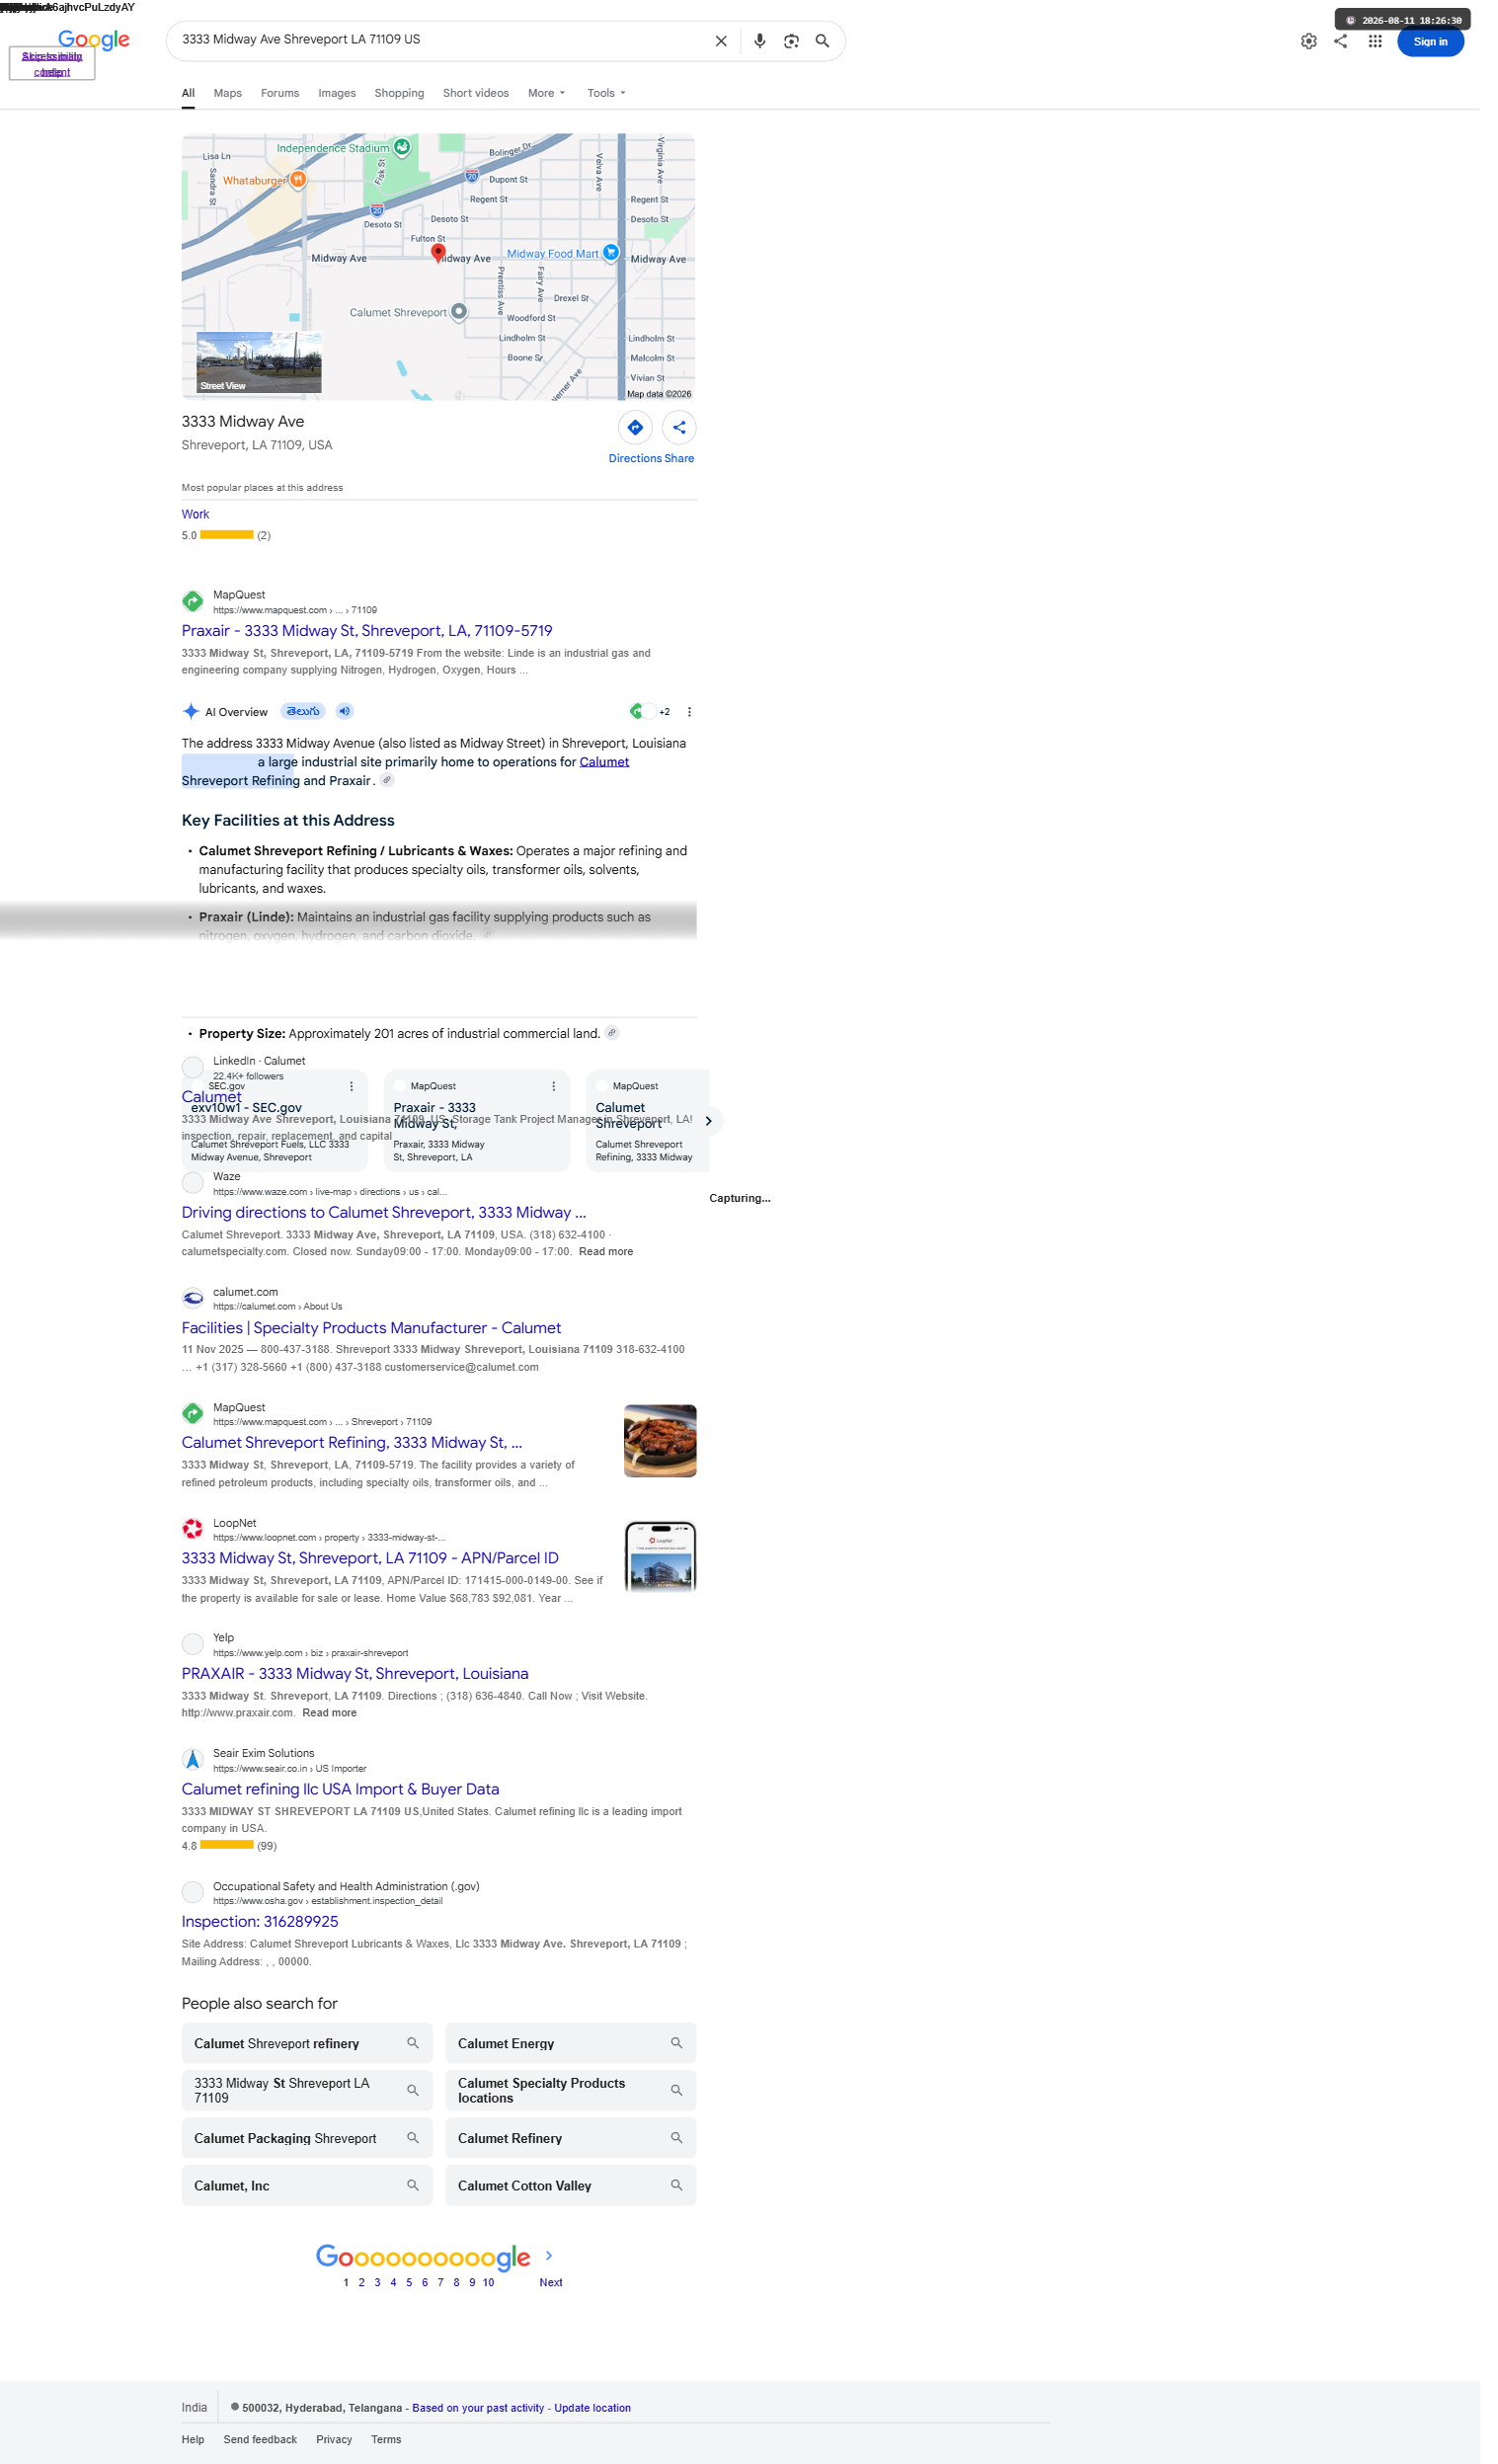Switch to the Forums tab

point(280,93)
